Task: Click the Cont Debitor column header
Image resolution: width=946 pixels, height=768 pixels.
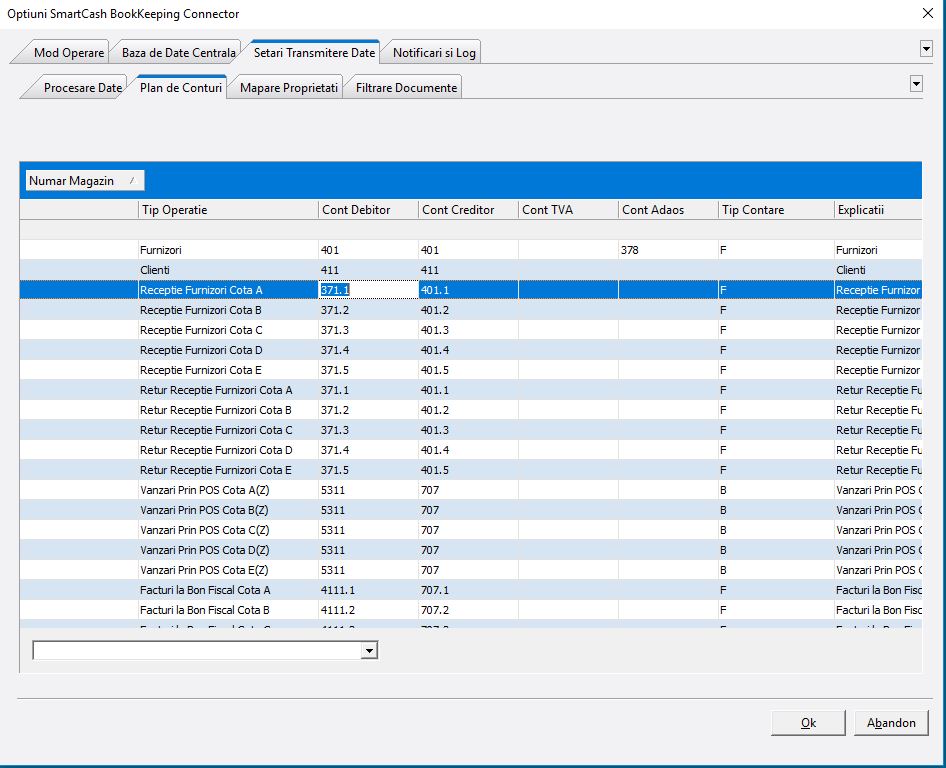Action: tap(368, 209)
